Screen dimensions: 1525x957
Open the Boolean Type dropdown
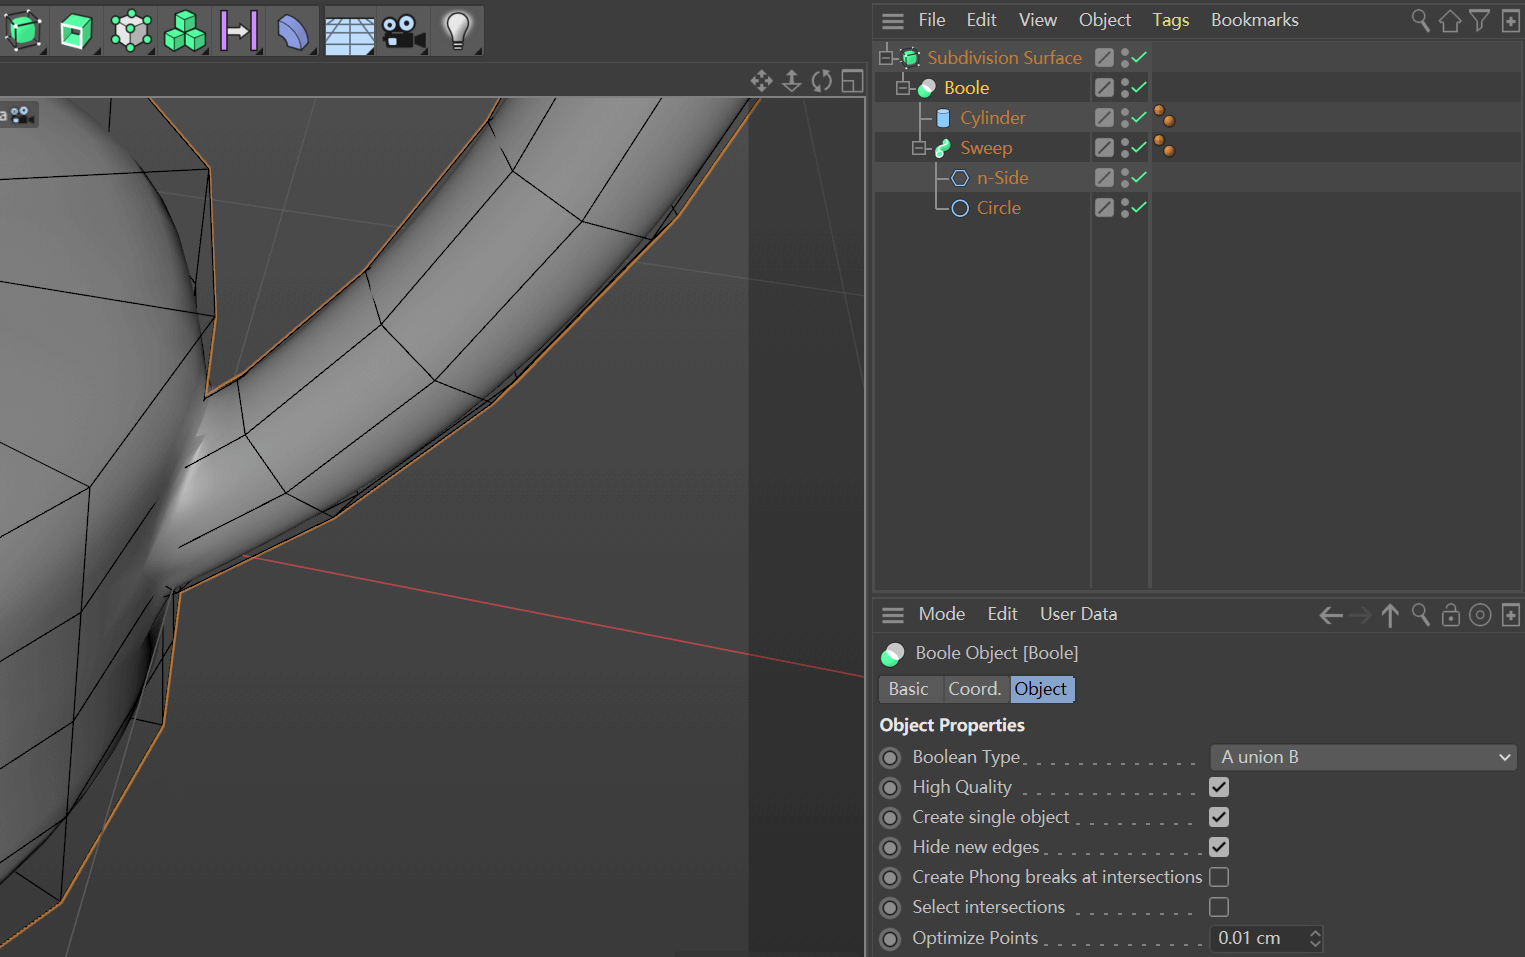tap(1363, 757)
